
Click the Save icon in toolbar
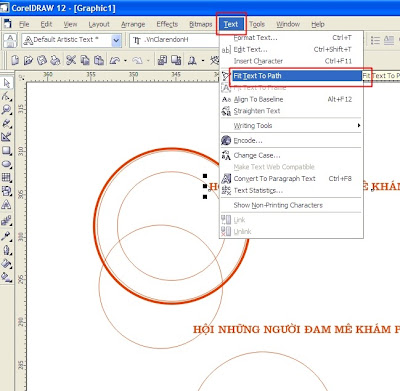coord(42,60)
